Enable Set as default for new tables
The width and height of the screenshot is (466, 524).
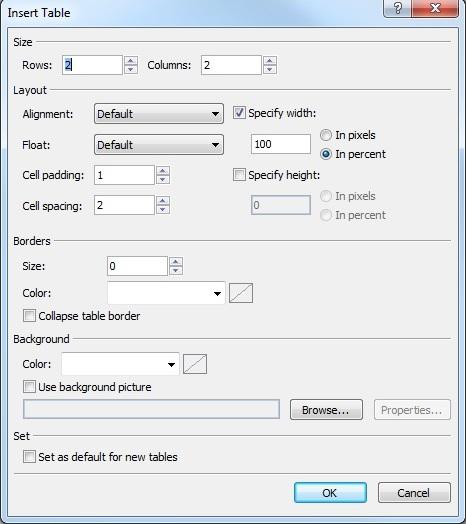[29, 456]
